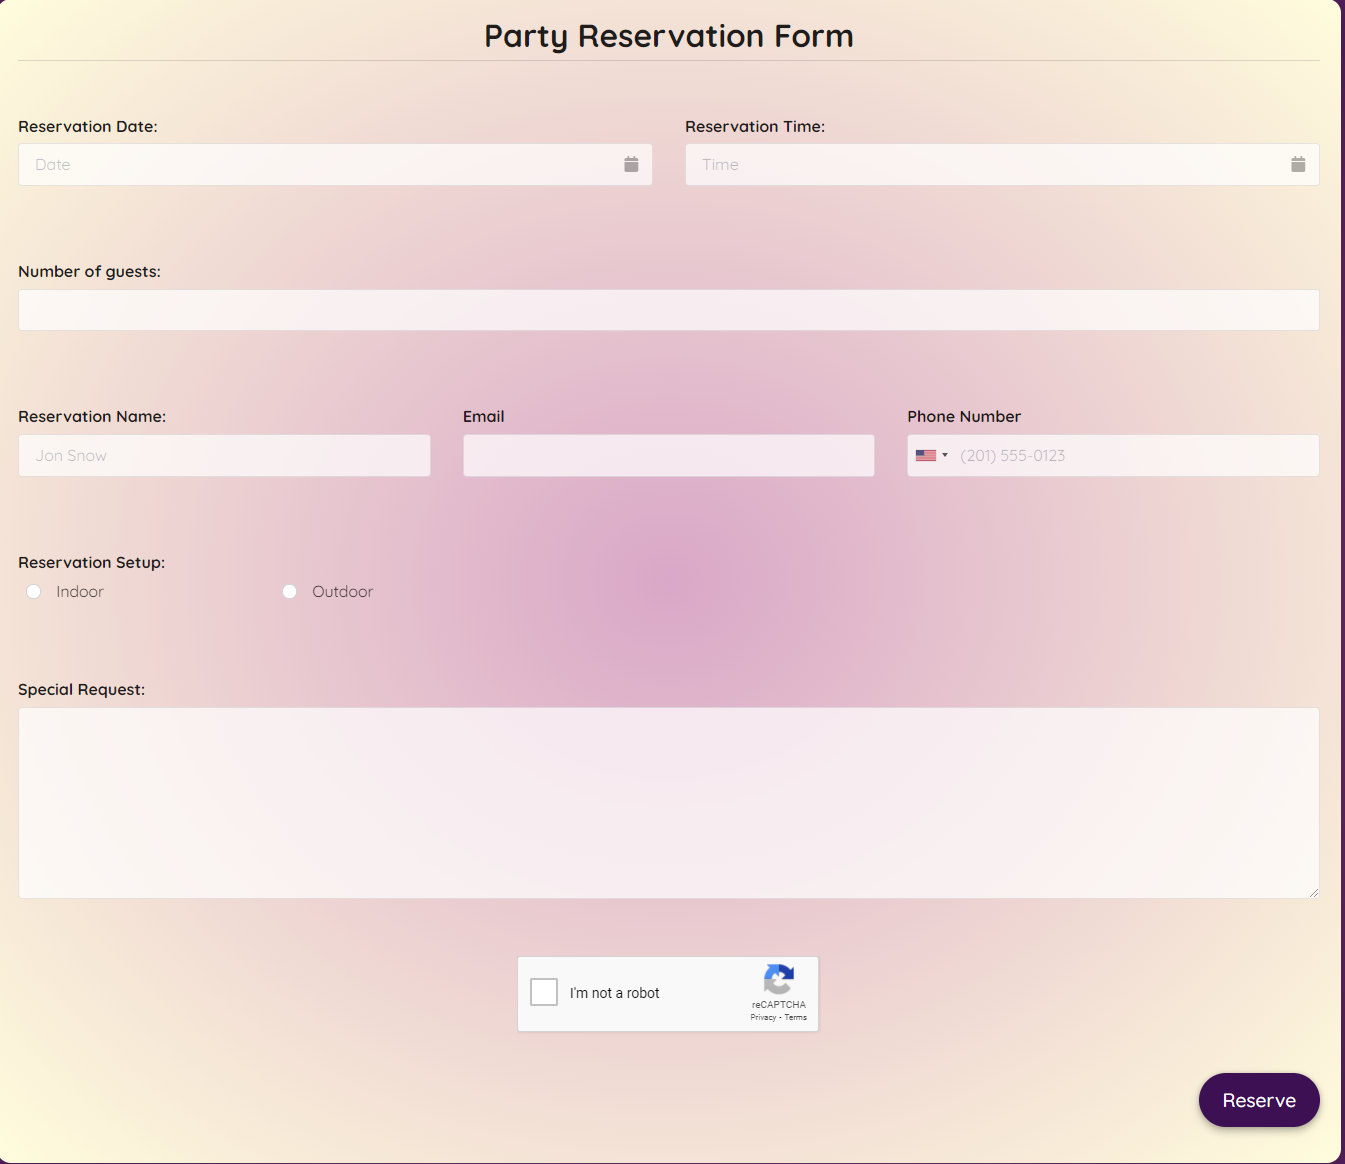Click the calendar icon on Reservation Time
This screenshot has width=1345, height=1164.
pyautogui.click(x=1298, y=164)
